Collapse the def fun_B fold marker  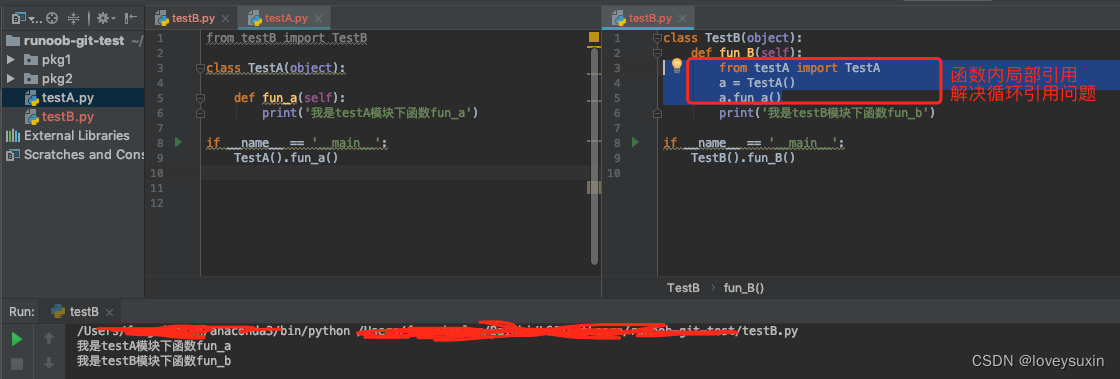click(x=657, y=53)
